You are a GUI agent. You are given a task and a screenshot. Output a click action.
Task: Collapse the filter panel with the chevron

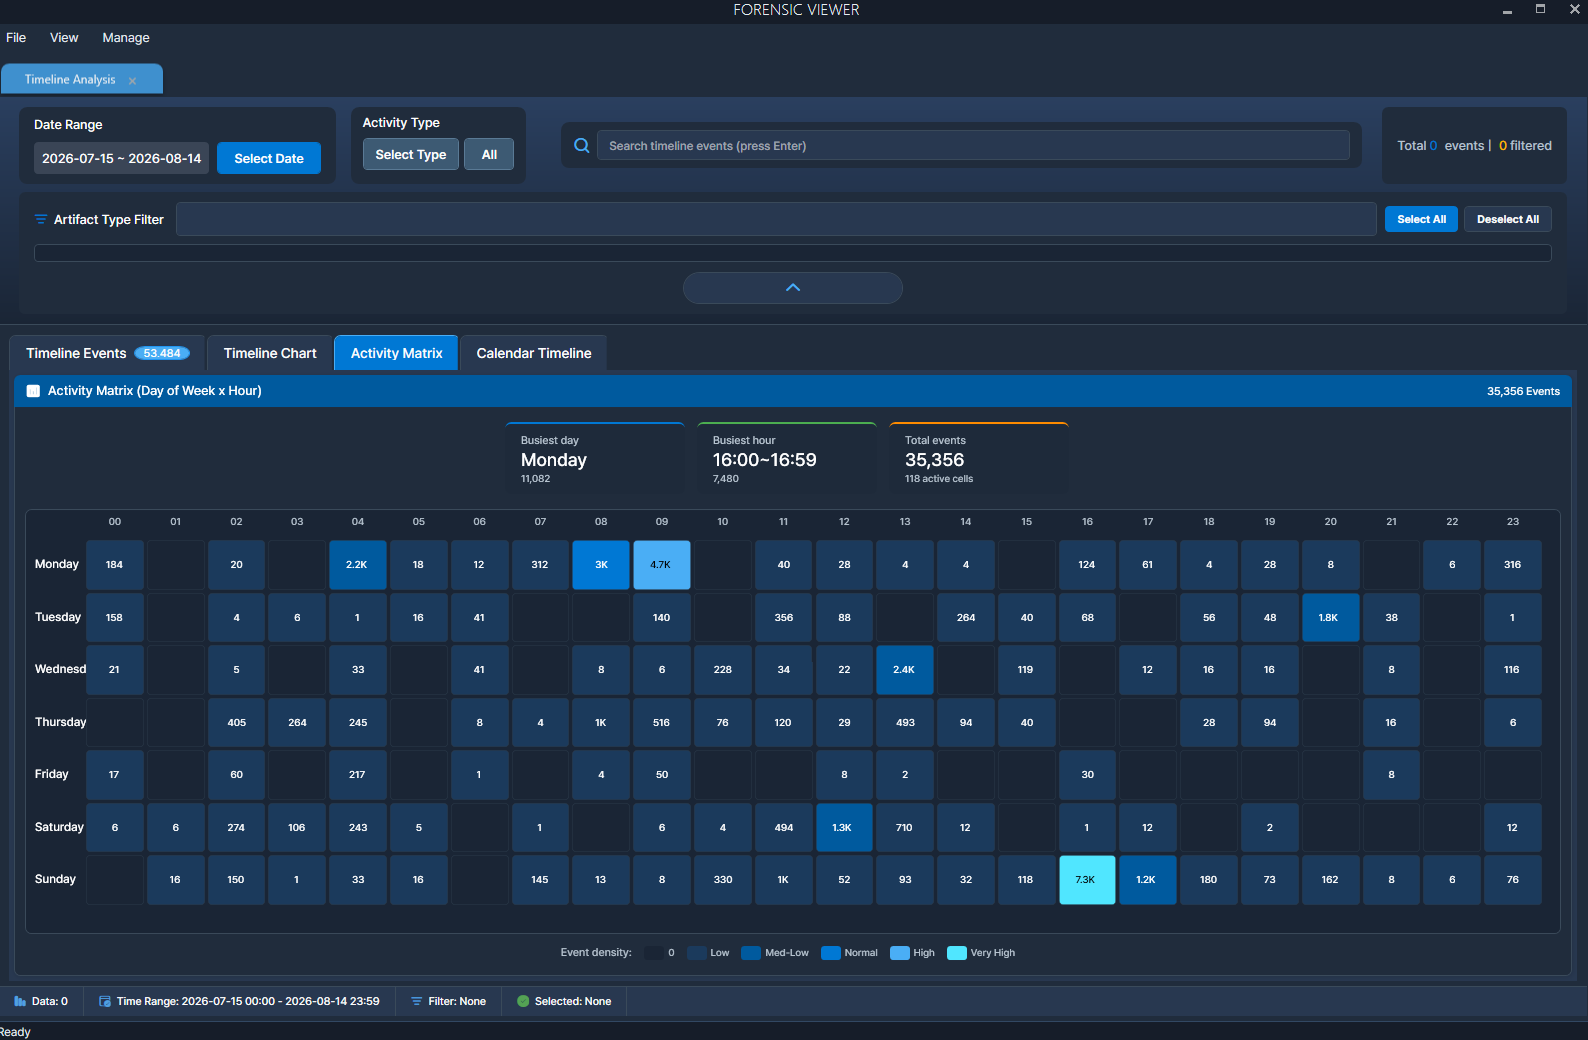coord(793,288)
